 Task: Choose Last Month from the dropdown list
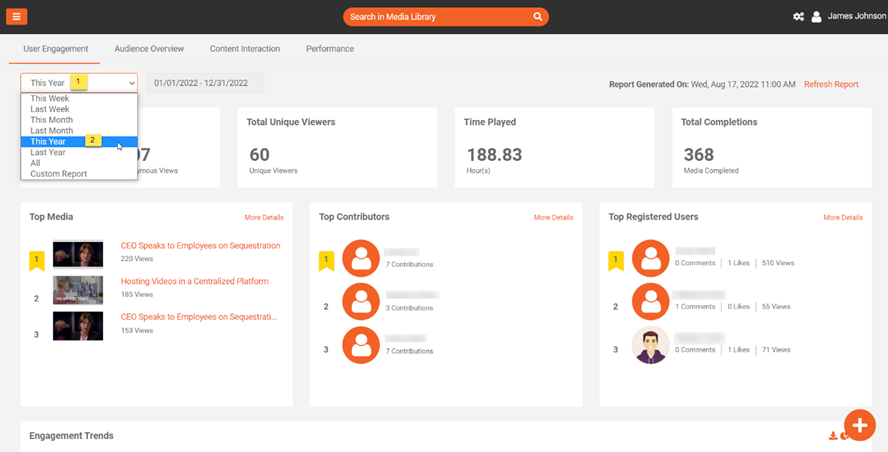(x=52, y=131)
